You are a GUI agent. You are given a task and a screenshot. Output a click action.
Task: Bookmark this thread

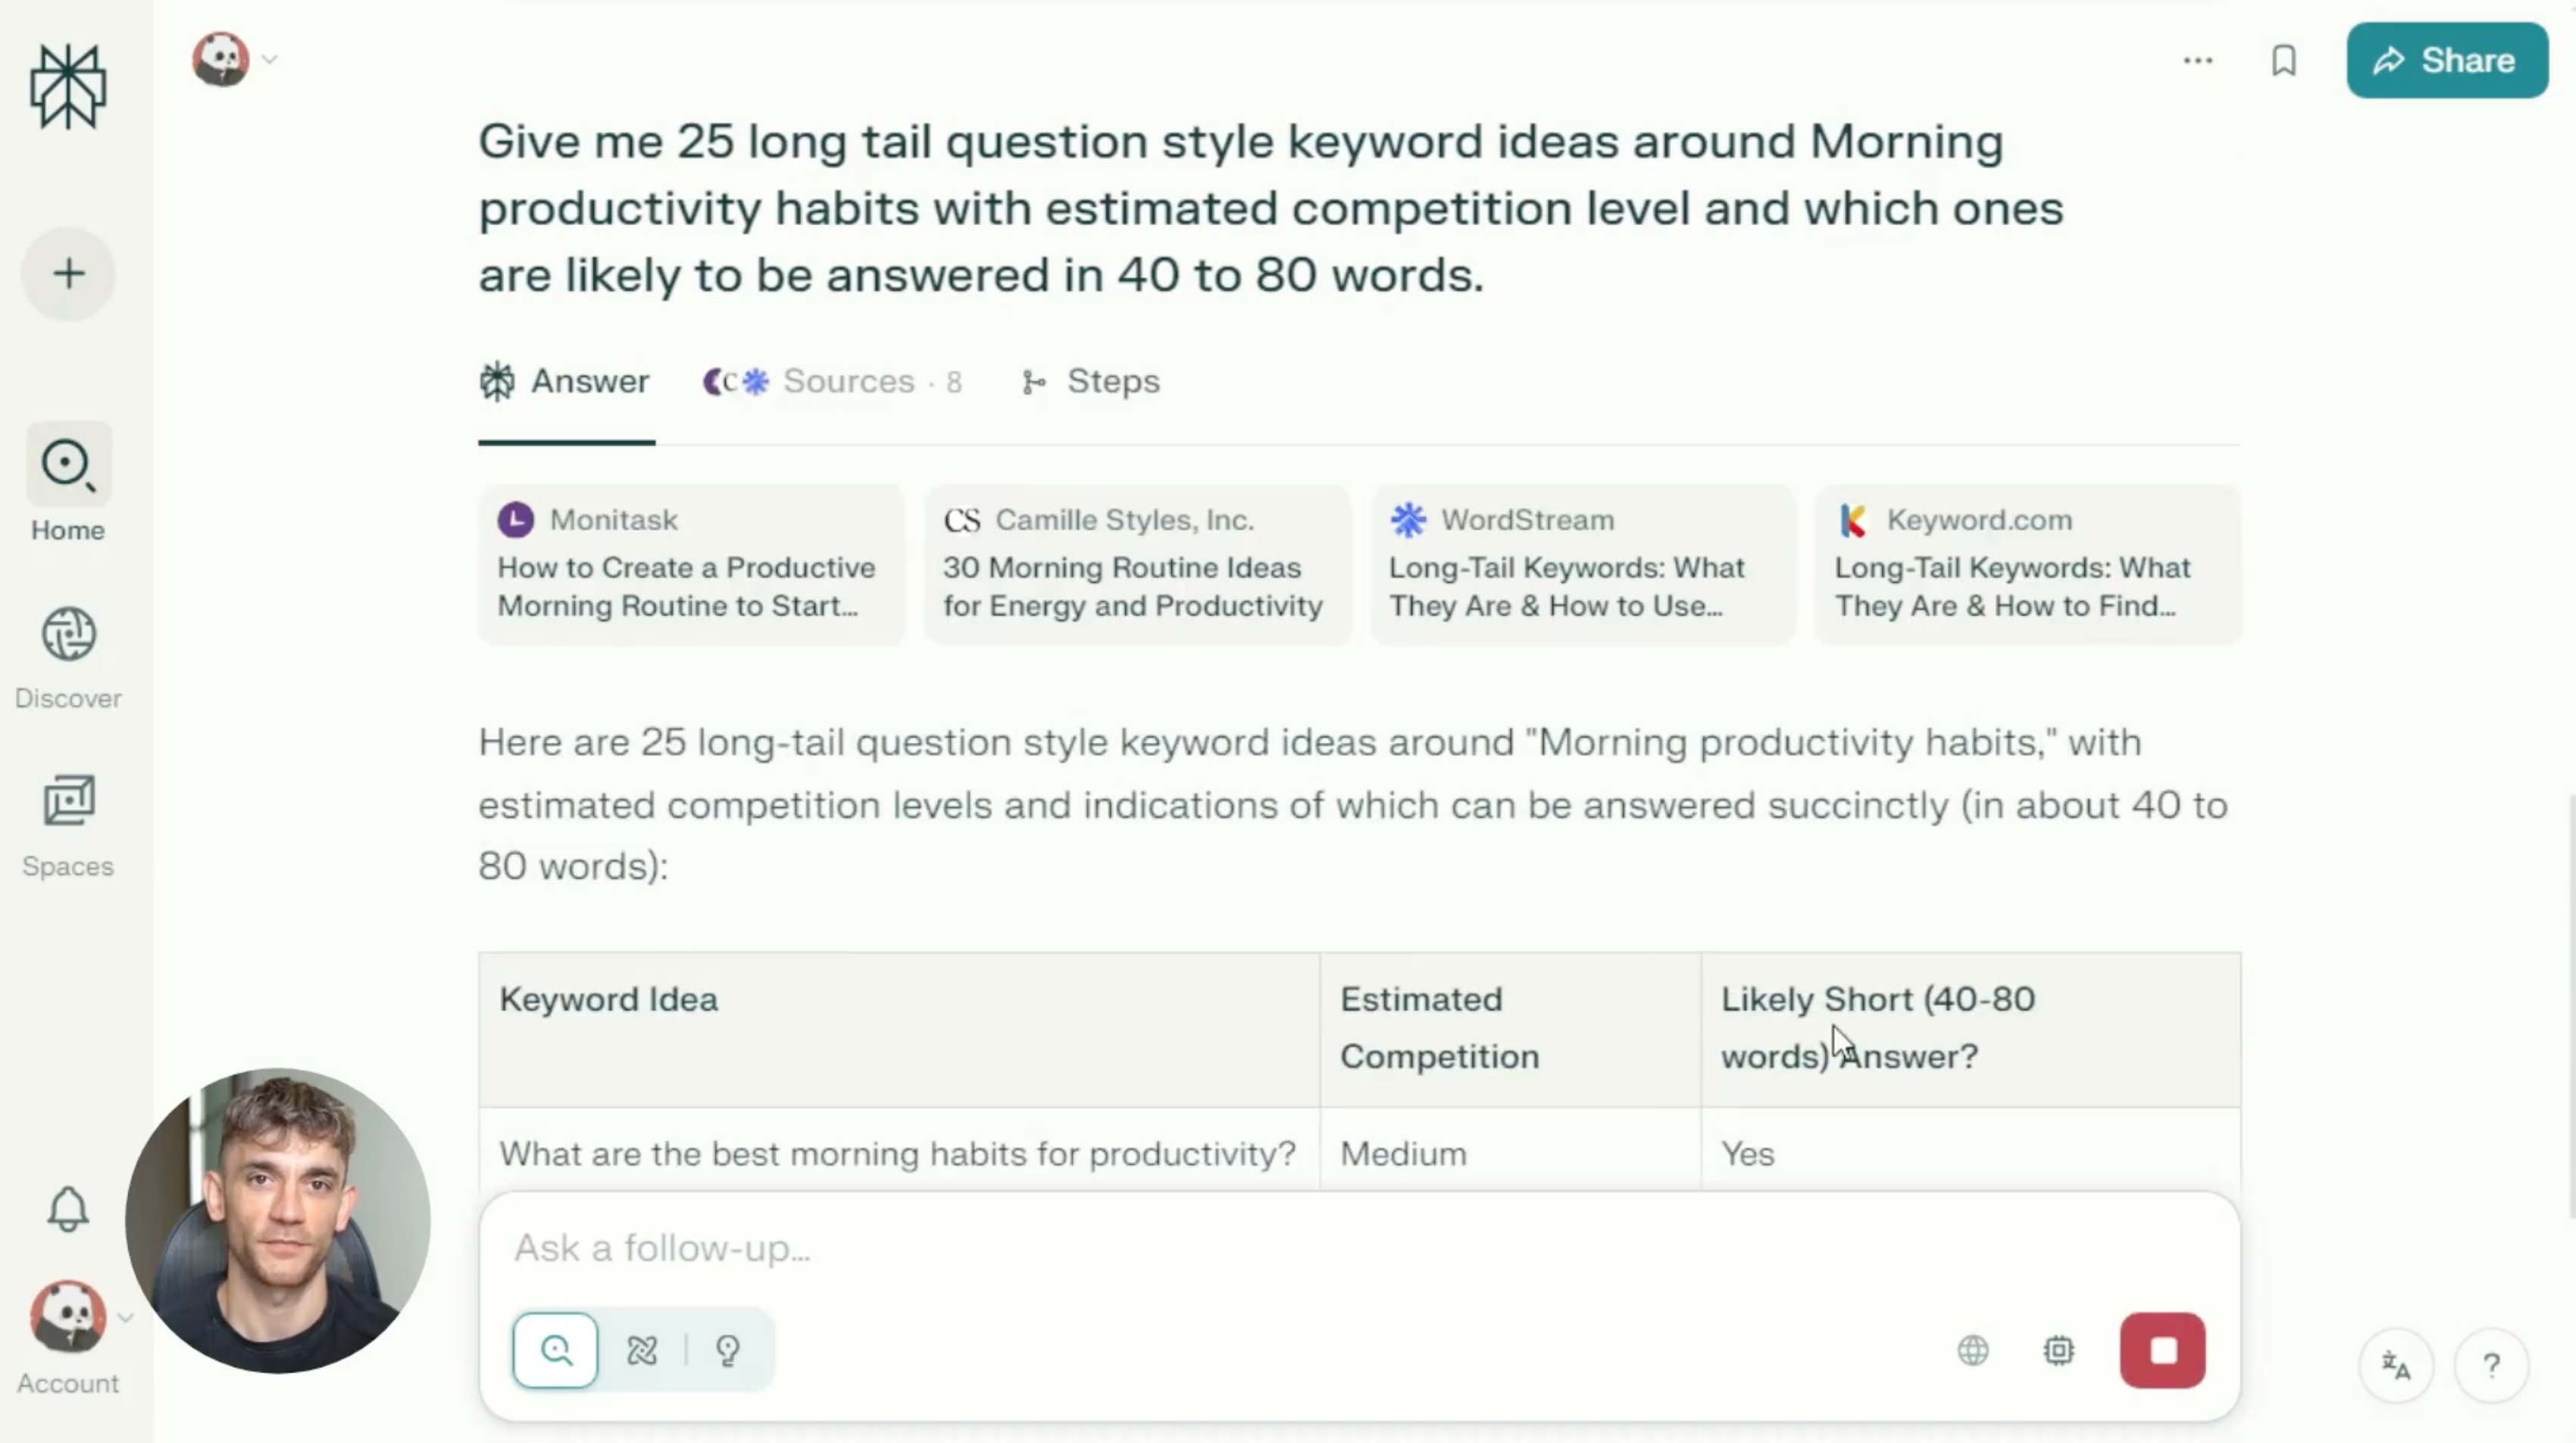point(2283,61)
